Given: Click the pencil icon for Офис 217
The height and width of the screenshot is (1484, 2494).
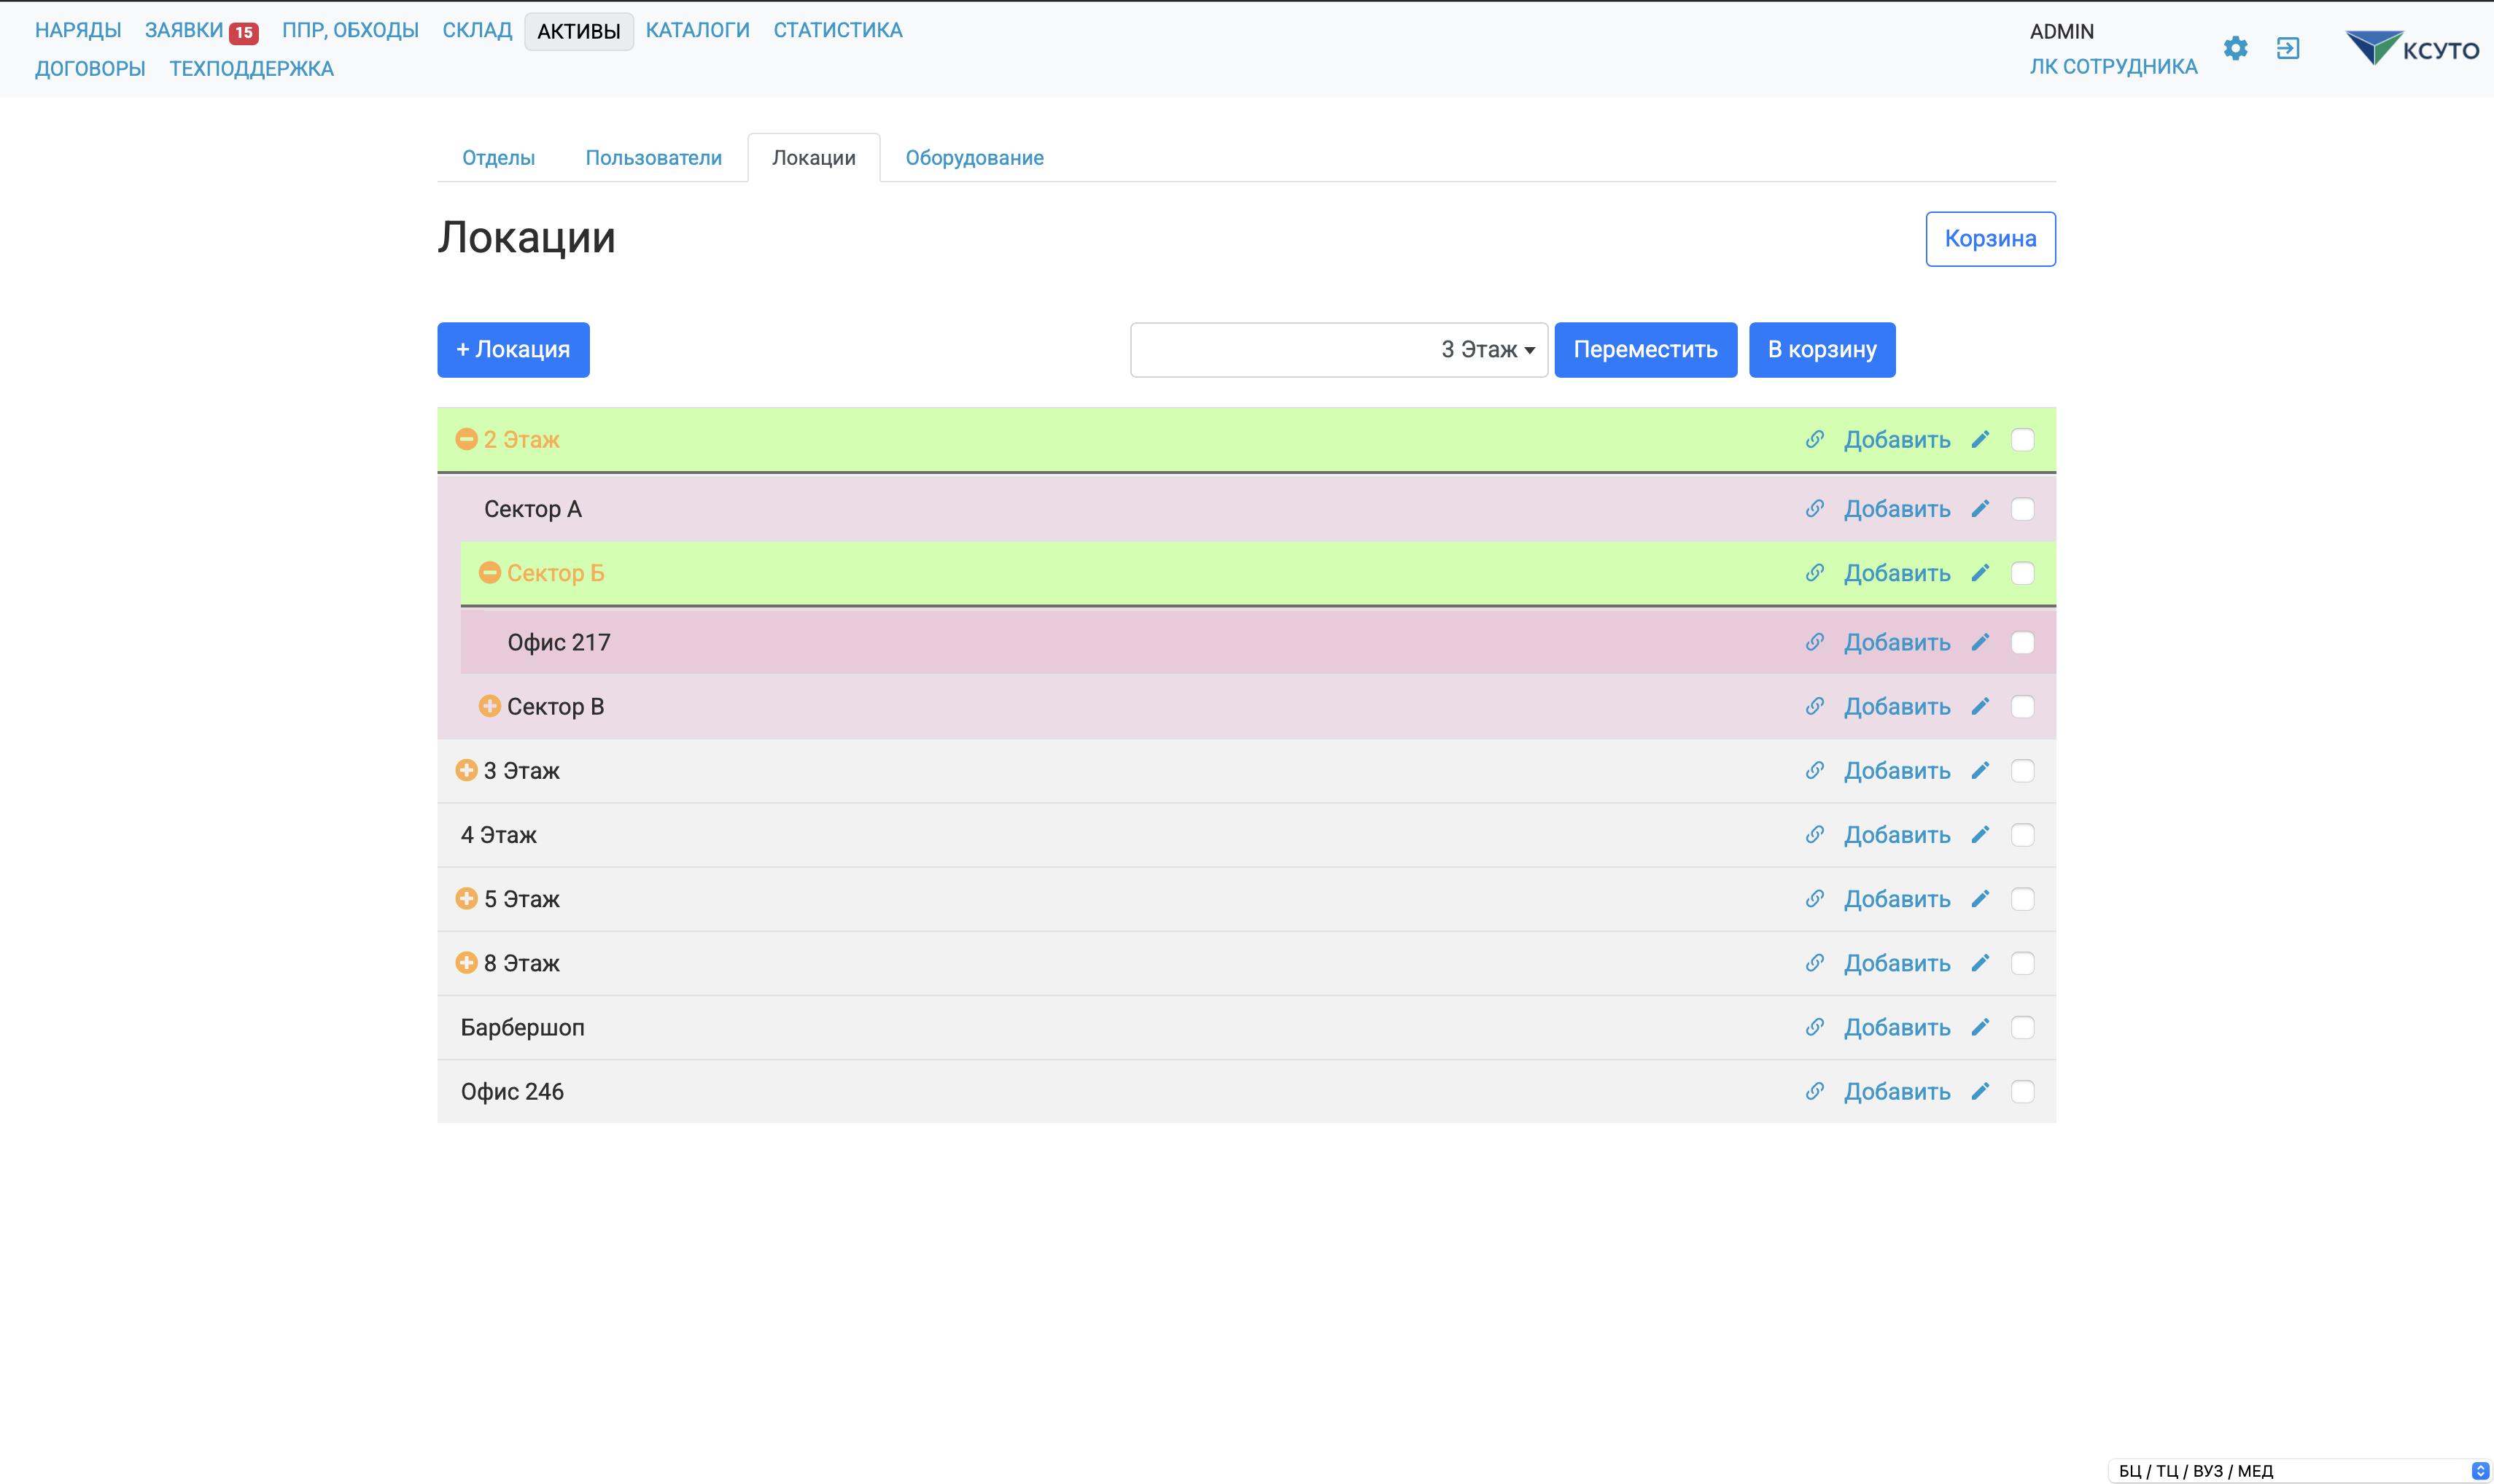Looking at the screenshot, I should pos(1980,642).
